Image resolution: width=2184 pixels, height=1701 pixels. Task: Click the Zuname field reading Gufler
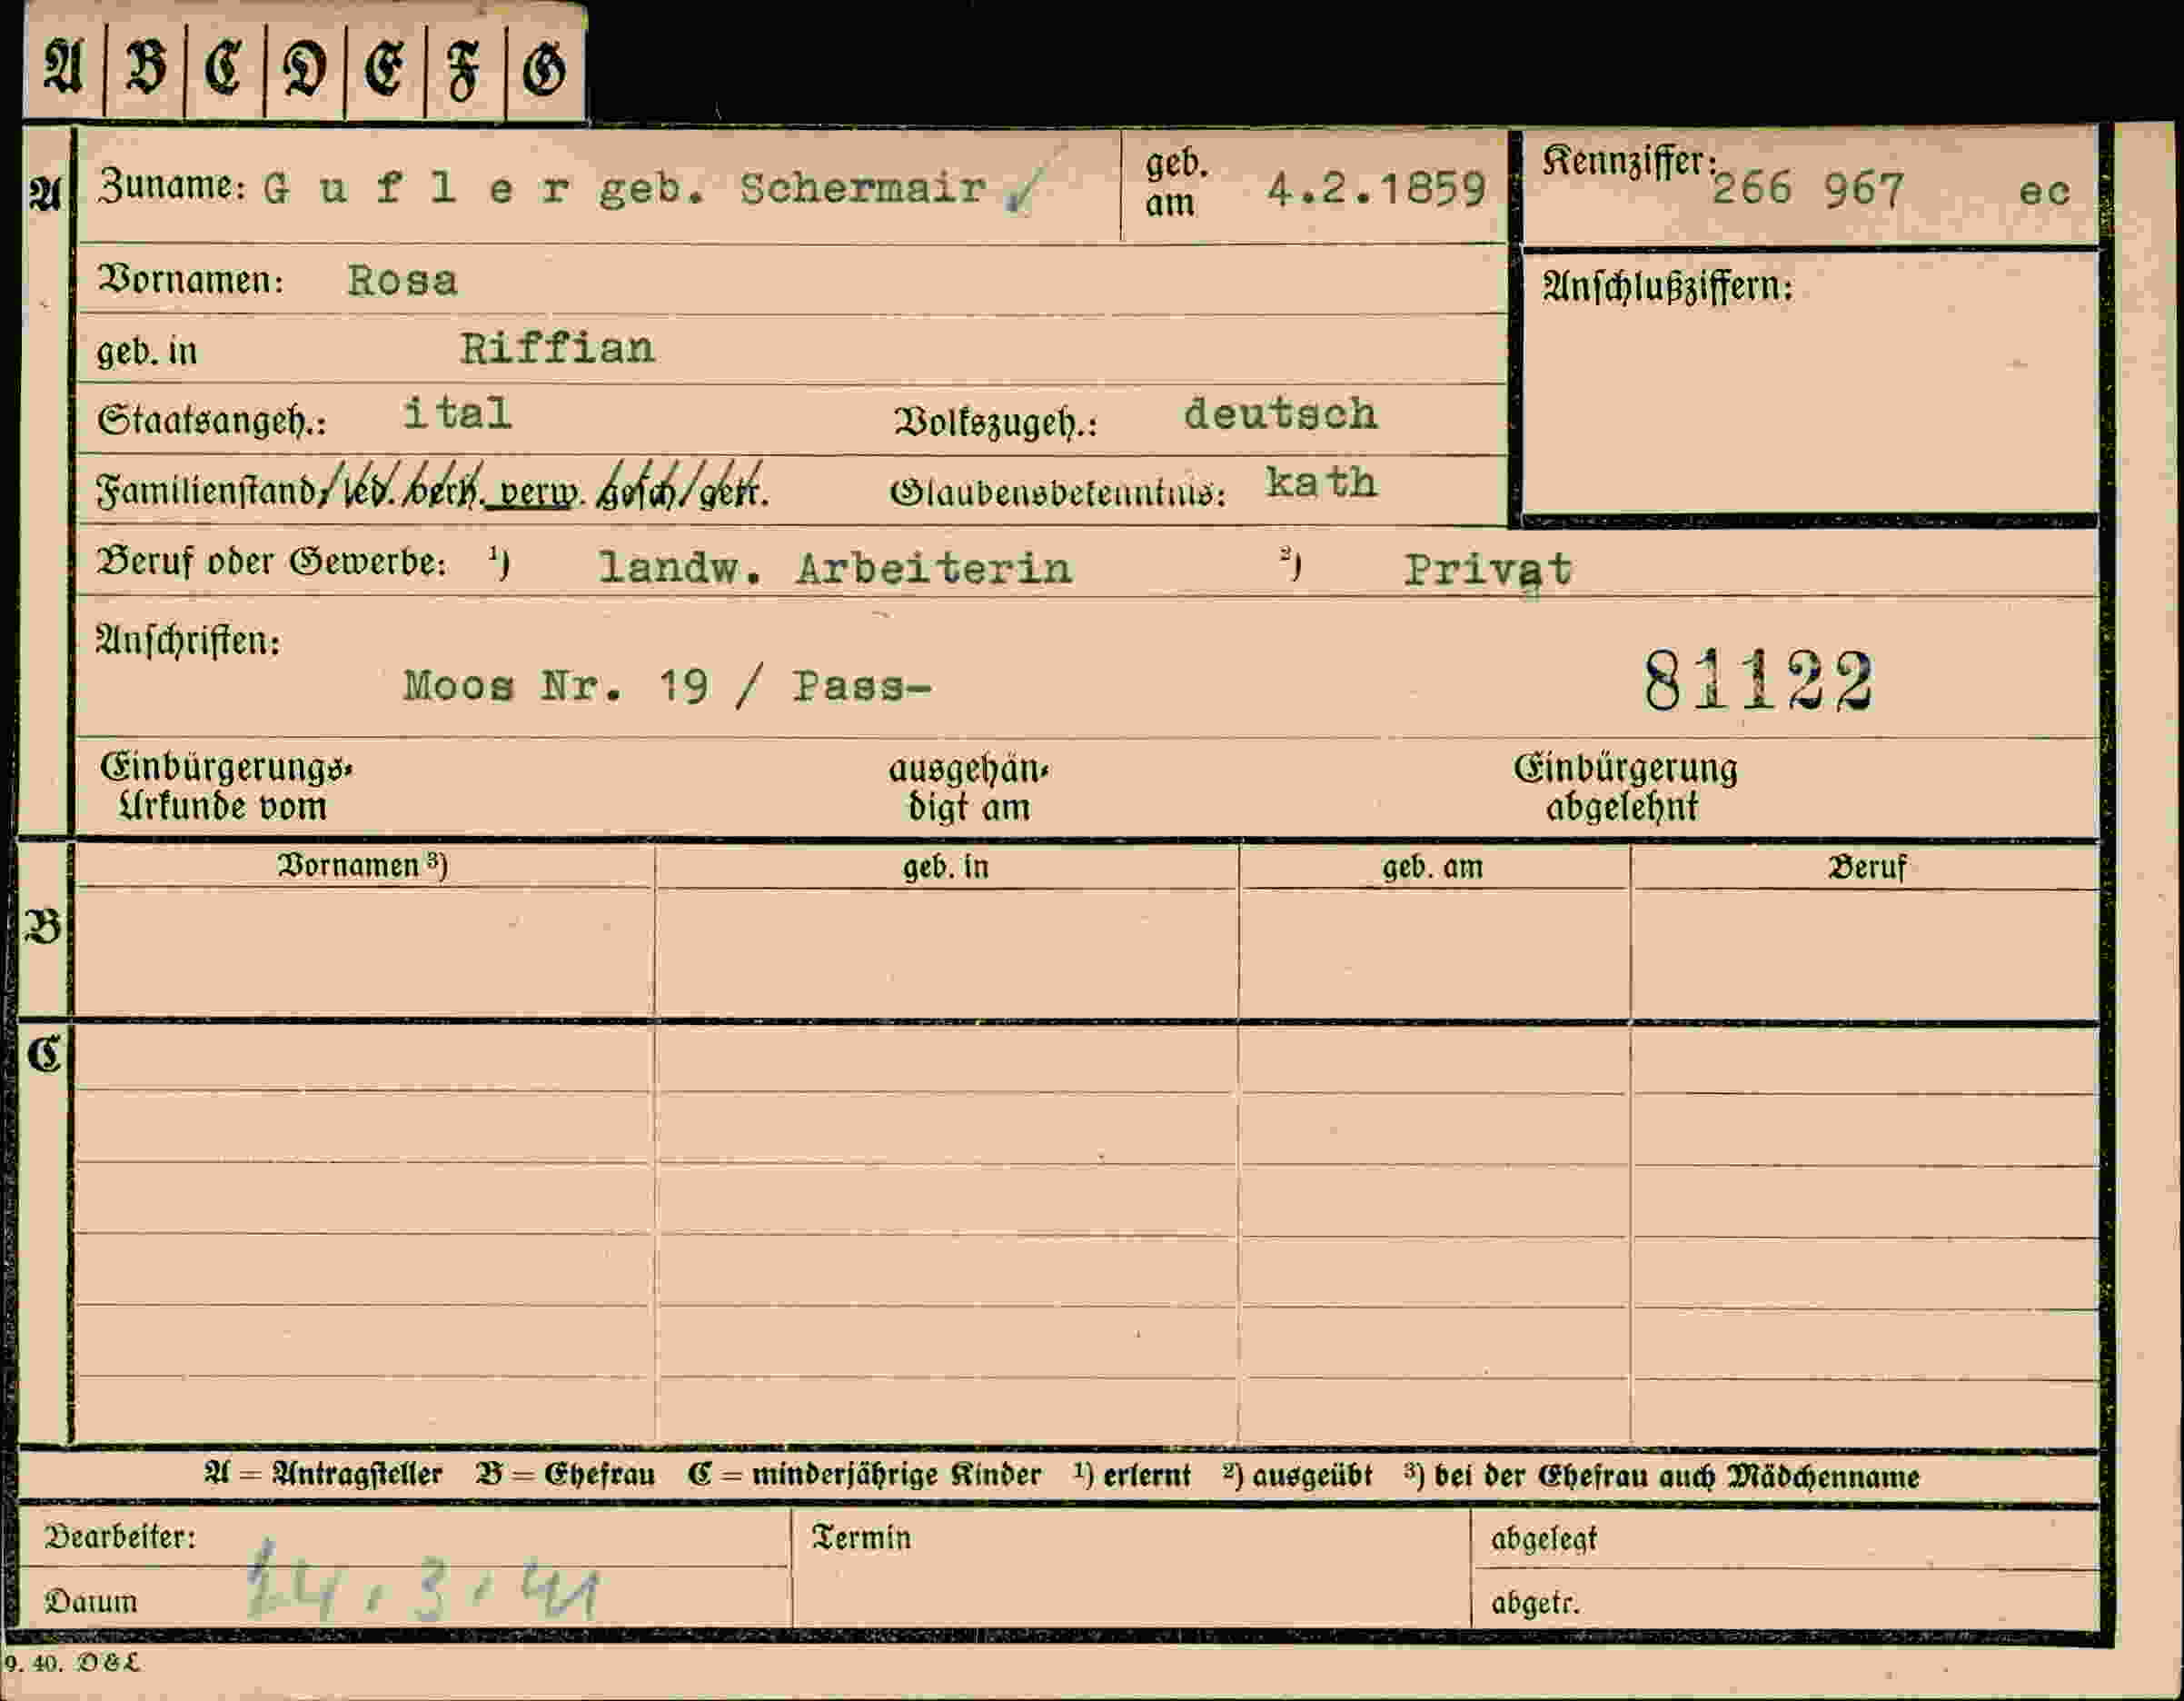tap(417, 188)
